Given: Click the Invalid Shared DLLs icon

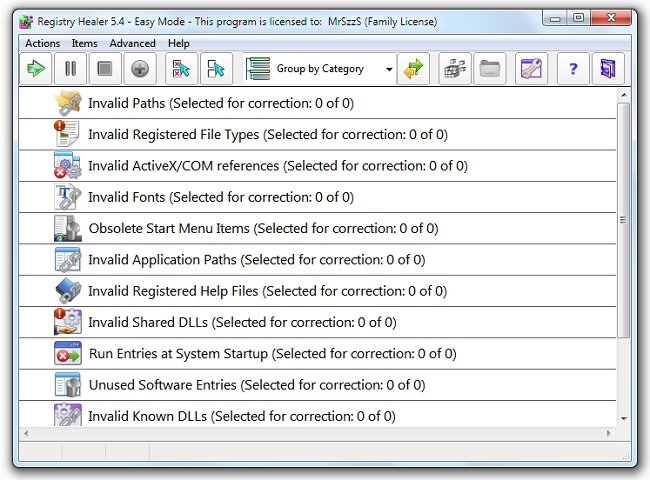Looking at the screenshot, I should [68, 322].
